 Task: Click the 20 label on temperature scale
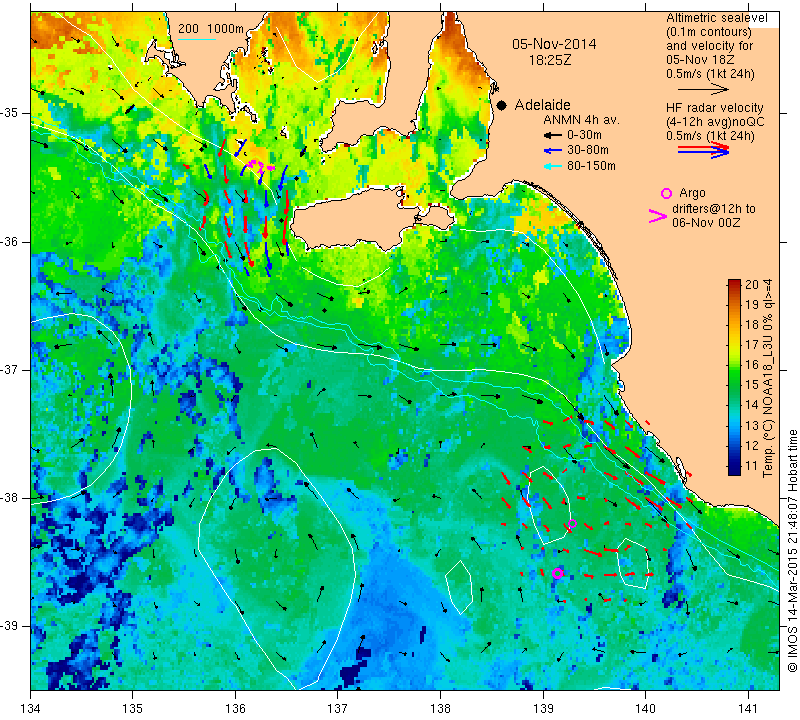click(752, 285)
